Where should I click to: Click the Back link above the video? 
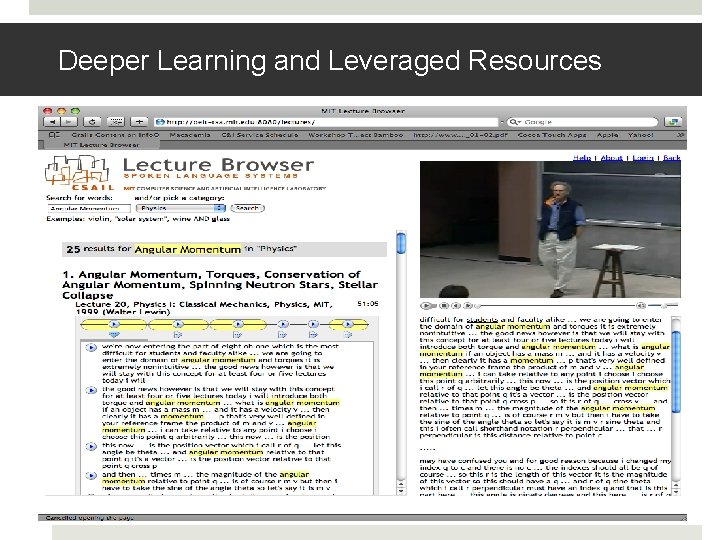coord(672,158)
